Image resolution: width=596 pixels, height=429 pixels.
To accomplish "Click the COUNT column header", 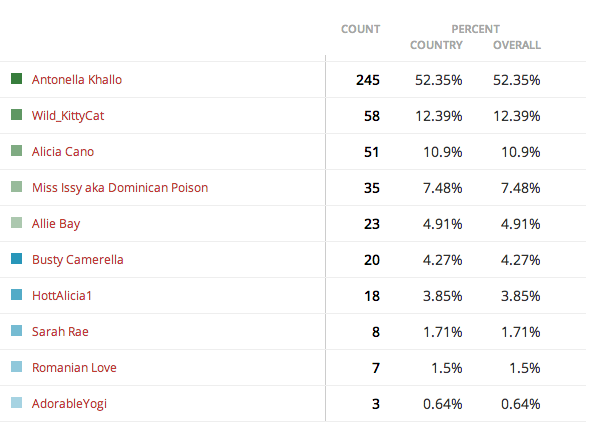I will pos(360,29).
